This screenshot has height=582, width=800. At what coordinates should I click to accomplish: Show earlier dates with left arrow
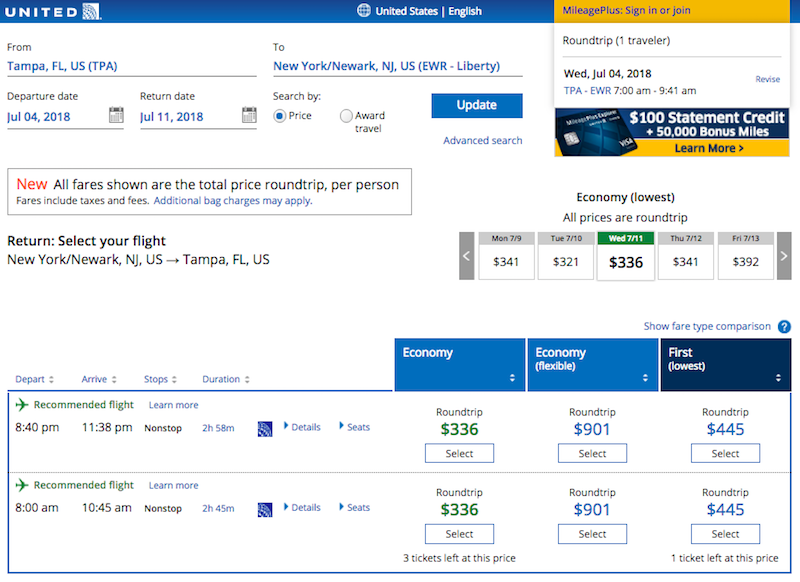click(x=467, y=256)
